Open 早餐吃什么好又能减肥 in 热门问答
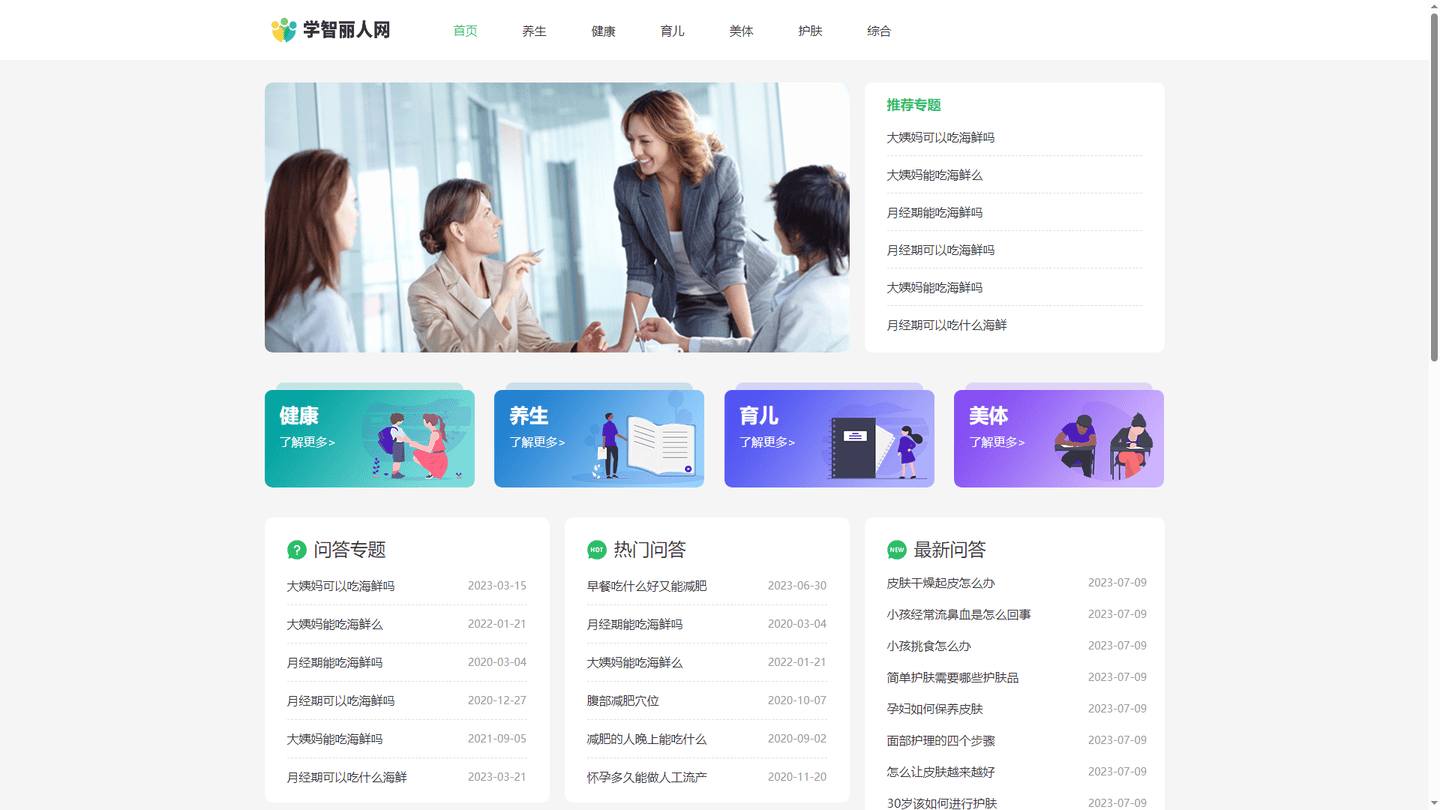This screenshot has width=1440, height=810. point(646,586)
